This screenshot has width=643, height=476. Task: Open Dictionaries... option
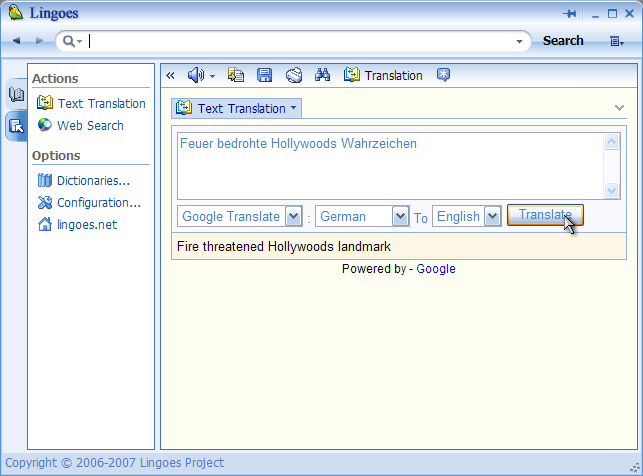(84, 180)
